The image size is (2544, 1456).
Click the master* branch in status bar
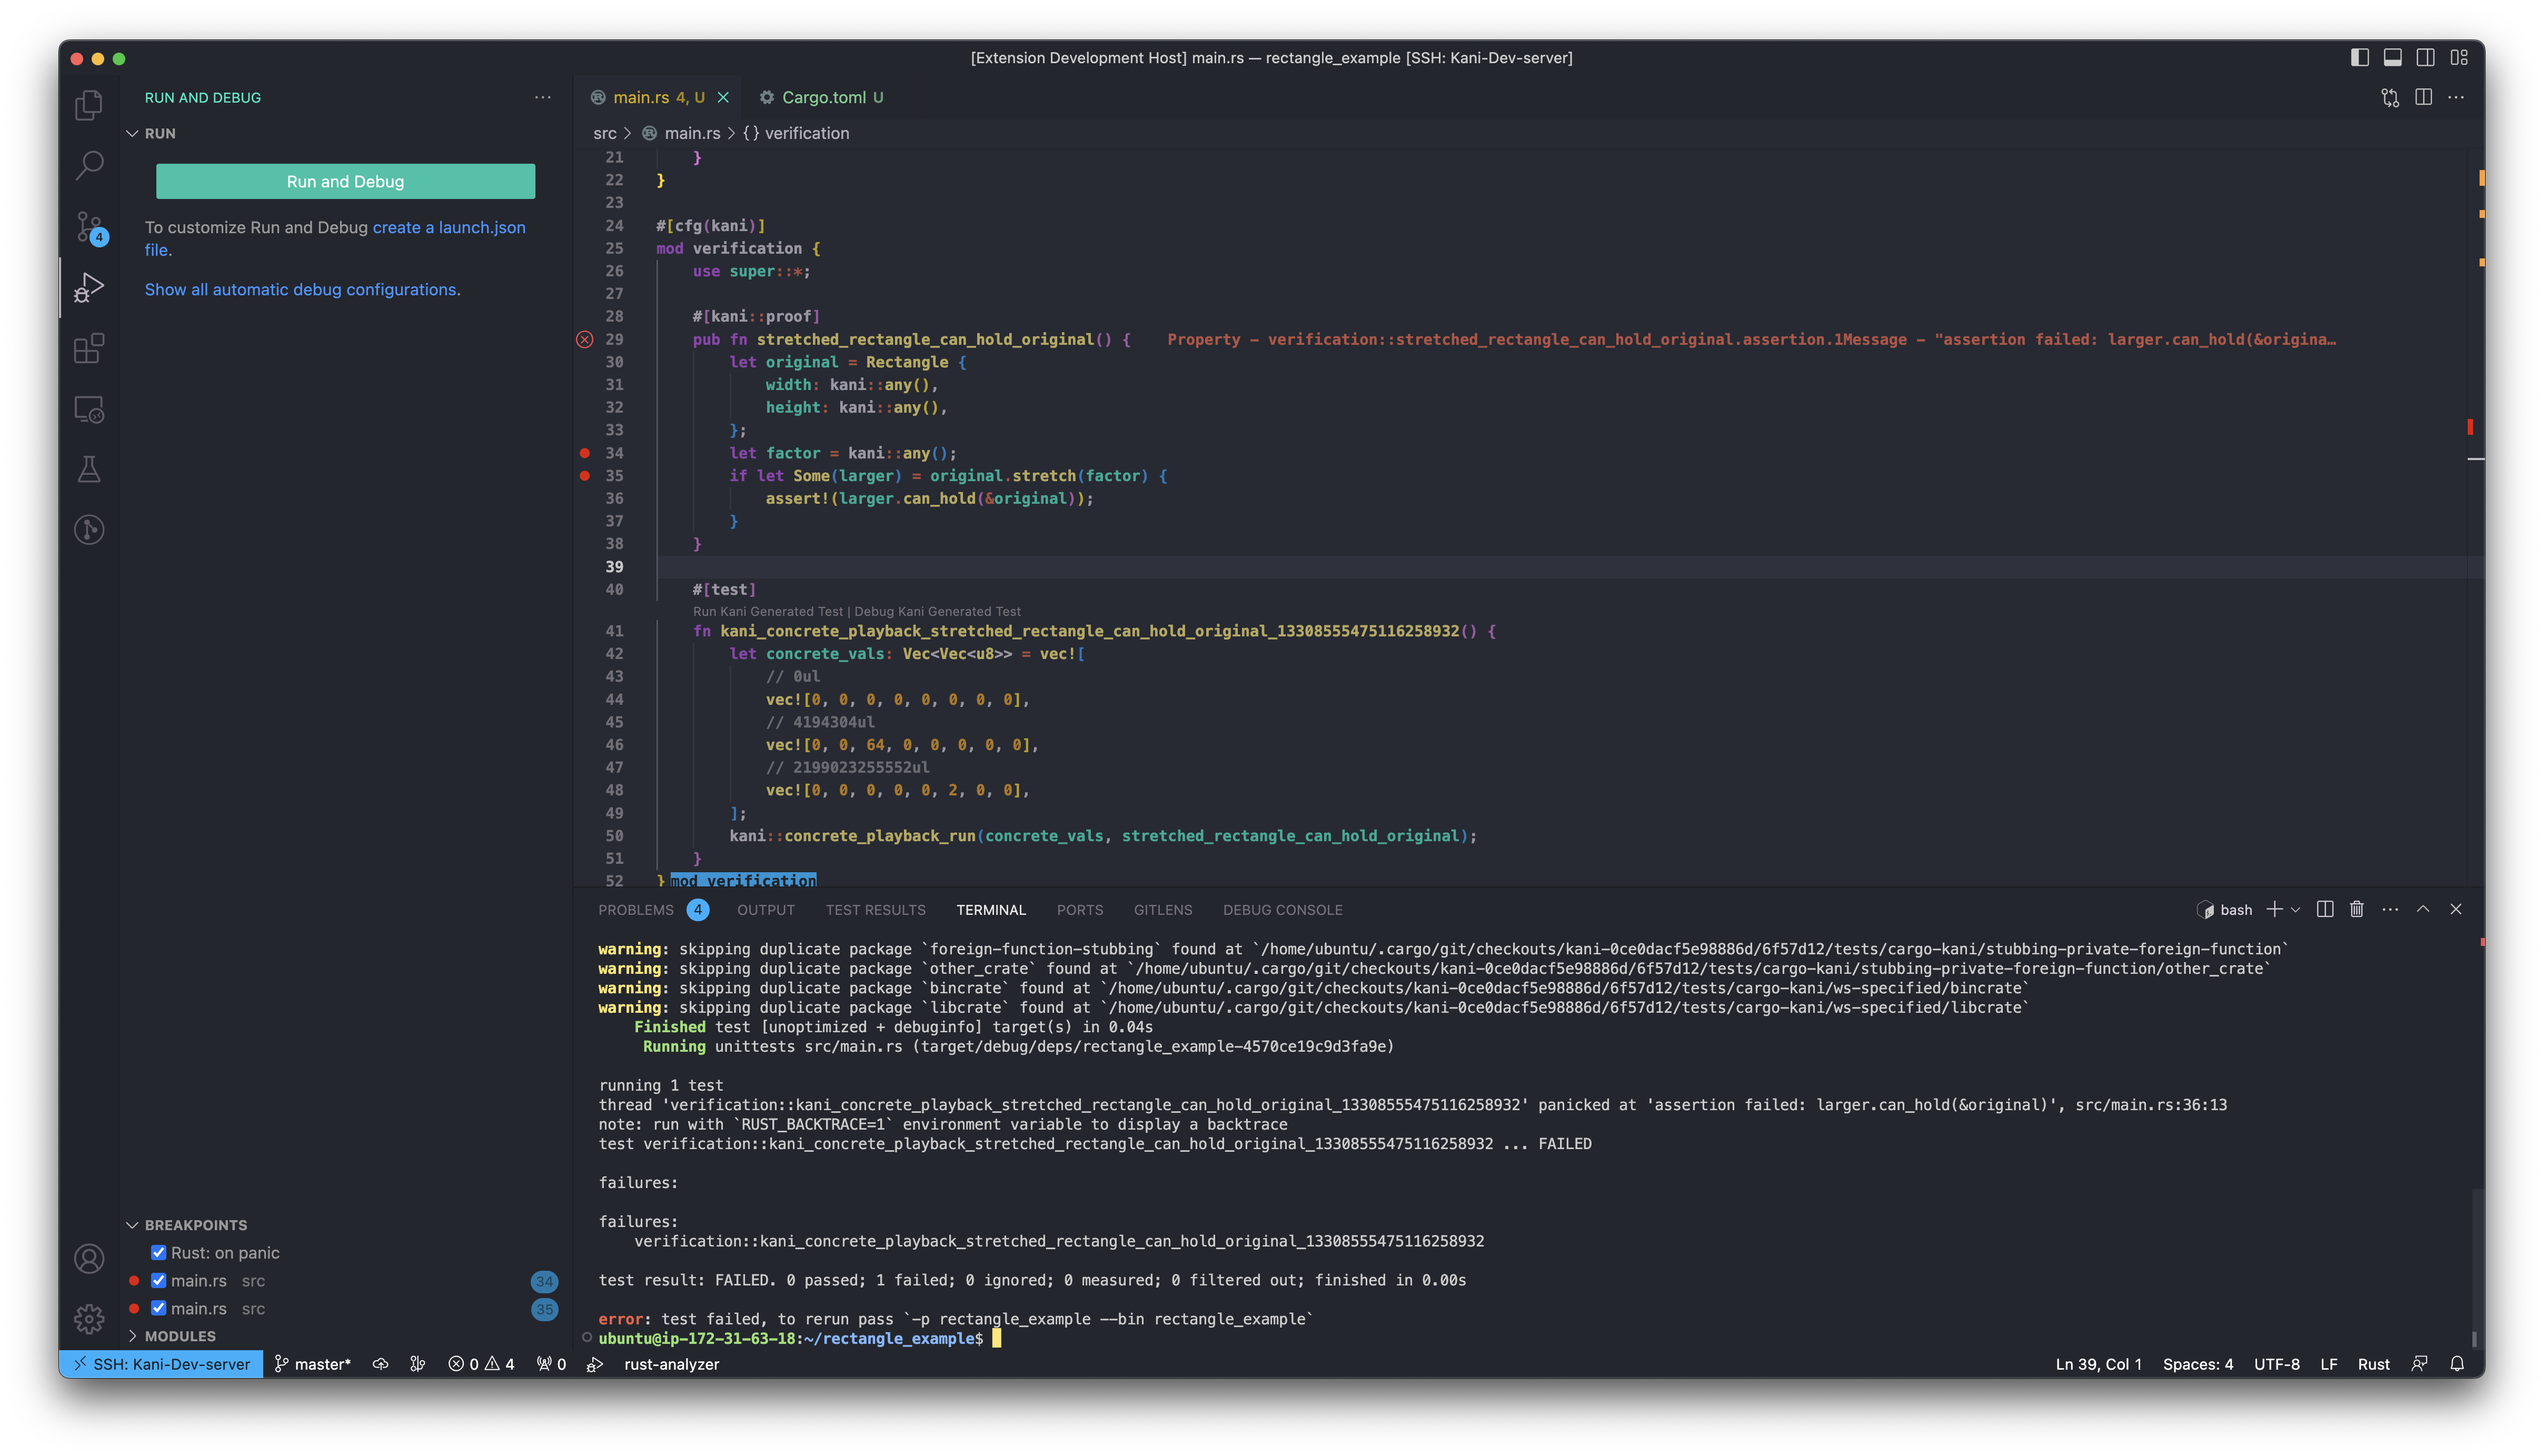coord(313,1364)
